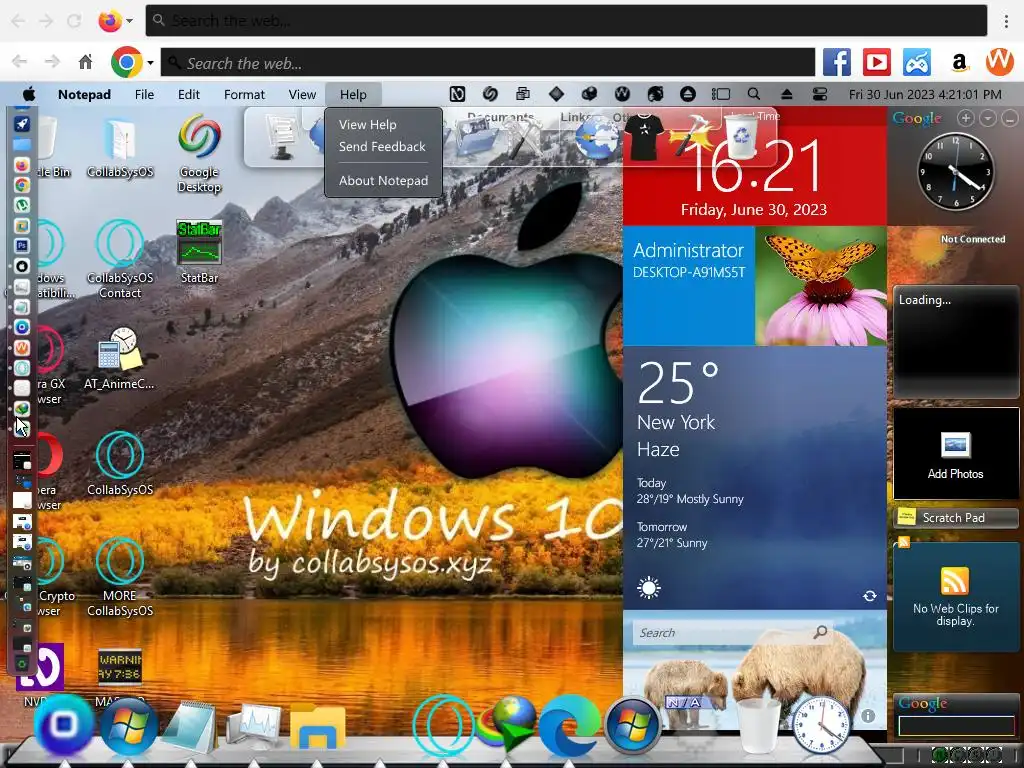Click the recycle bin icon in top dock

click(741, 136)
